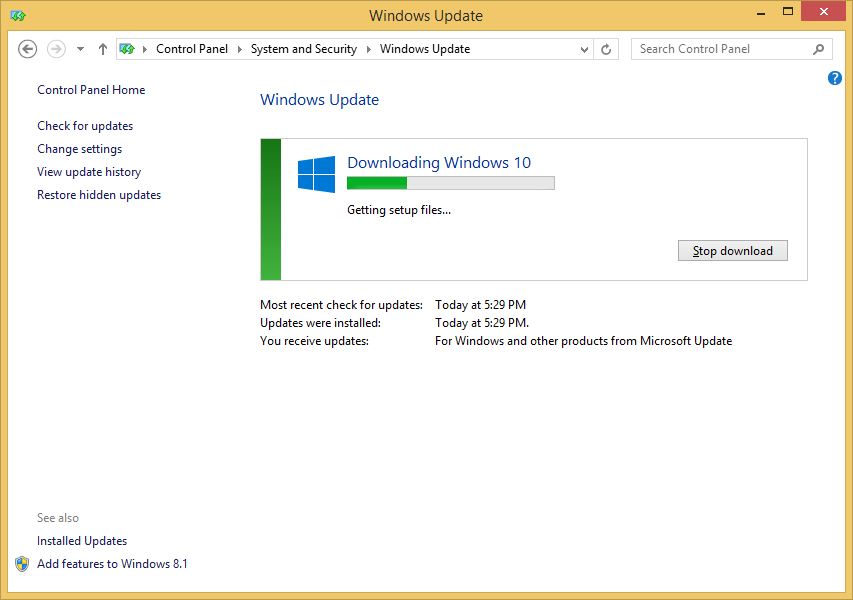Select Control Panel breadcrumb
This screenshot has height=600, width=853.
pyautogui.click(x=192, y=49)
